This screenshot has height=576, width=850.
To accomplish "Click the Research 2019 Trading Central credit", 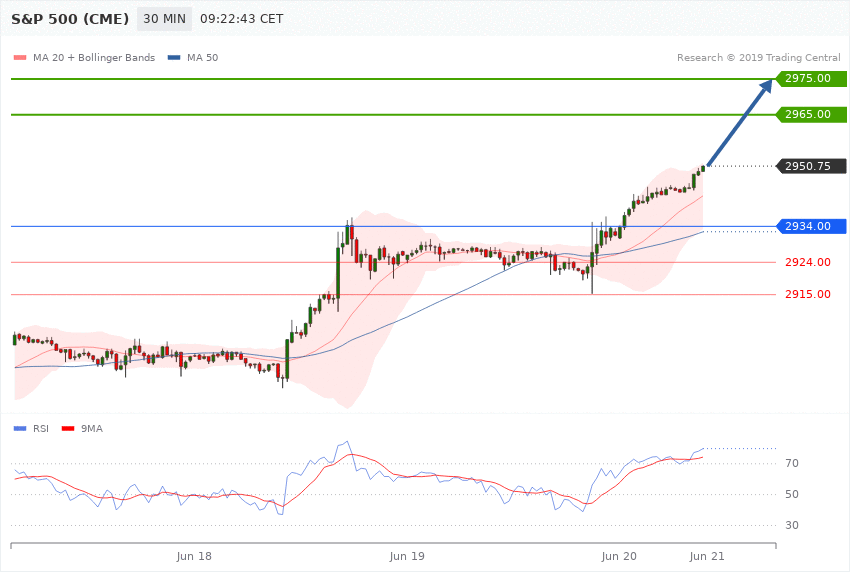I will tap(758, 57).
